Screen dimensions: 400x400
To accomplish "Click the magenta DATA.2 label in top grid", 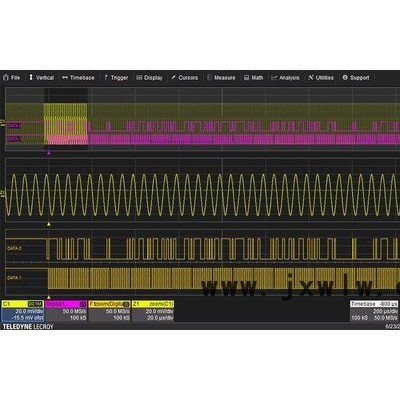I will pyautogui.click(x=14, y=126).
